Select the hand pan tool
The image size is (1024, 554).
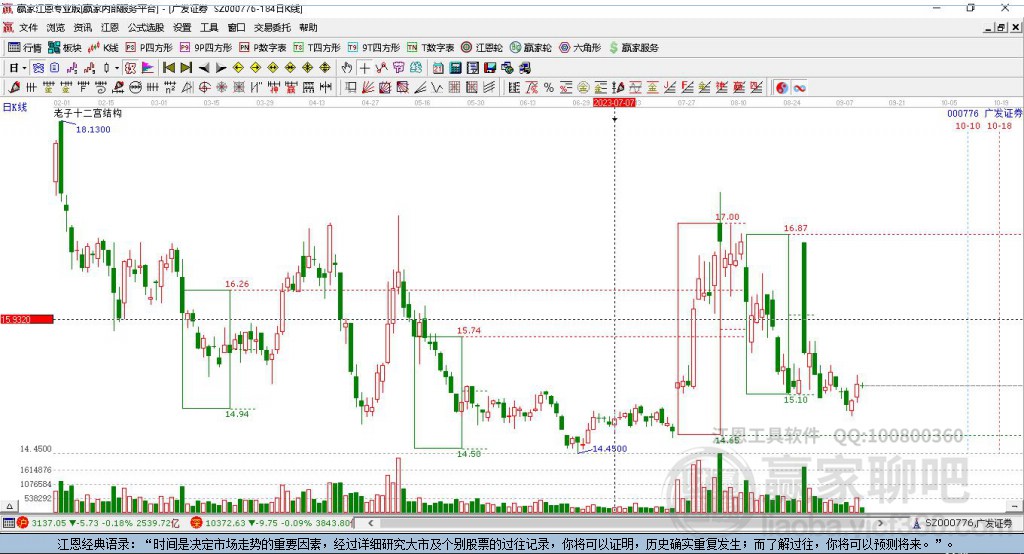(x=347, y=68)
